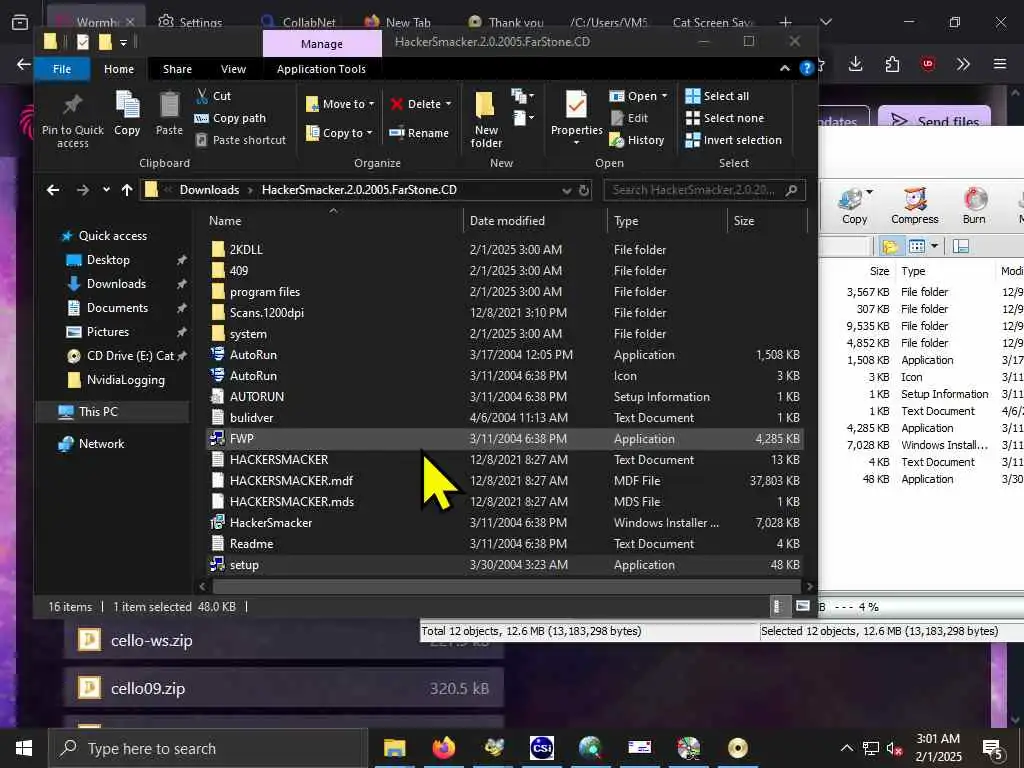Open Firefox hamburger menu

coord(999,64)
